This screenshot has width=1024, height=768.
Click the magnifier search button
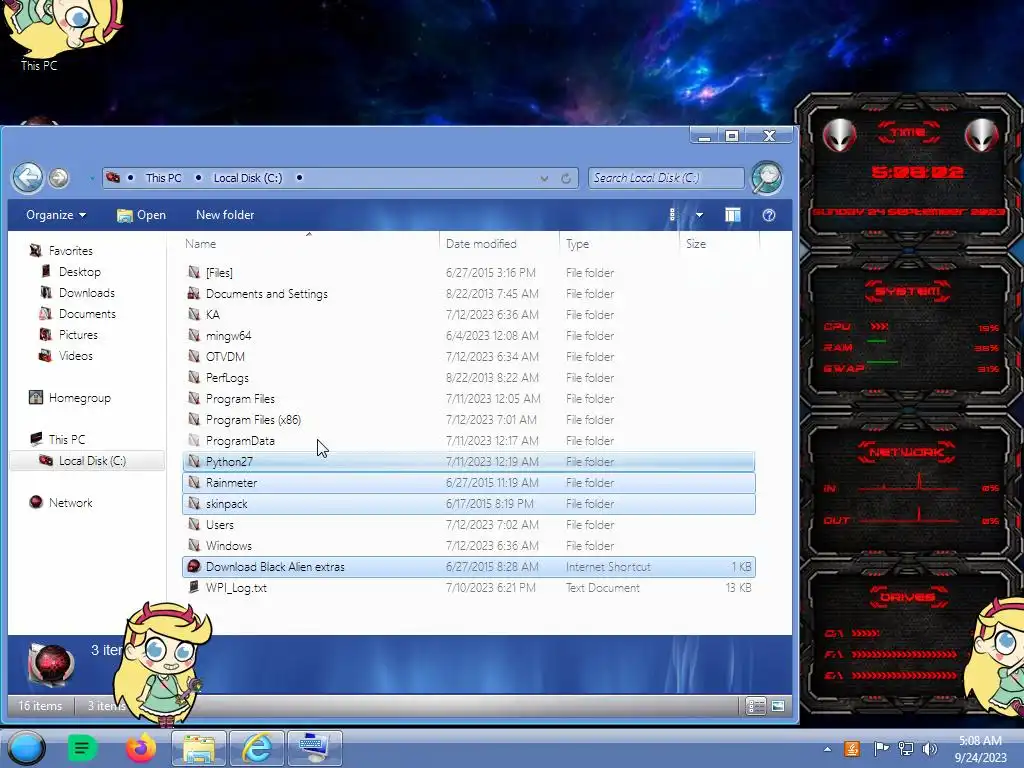coord(767,178)
